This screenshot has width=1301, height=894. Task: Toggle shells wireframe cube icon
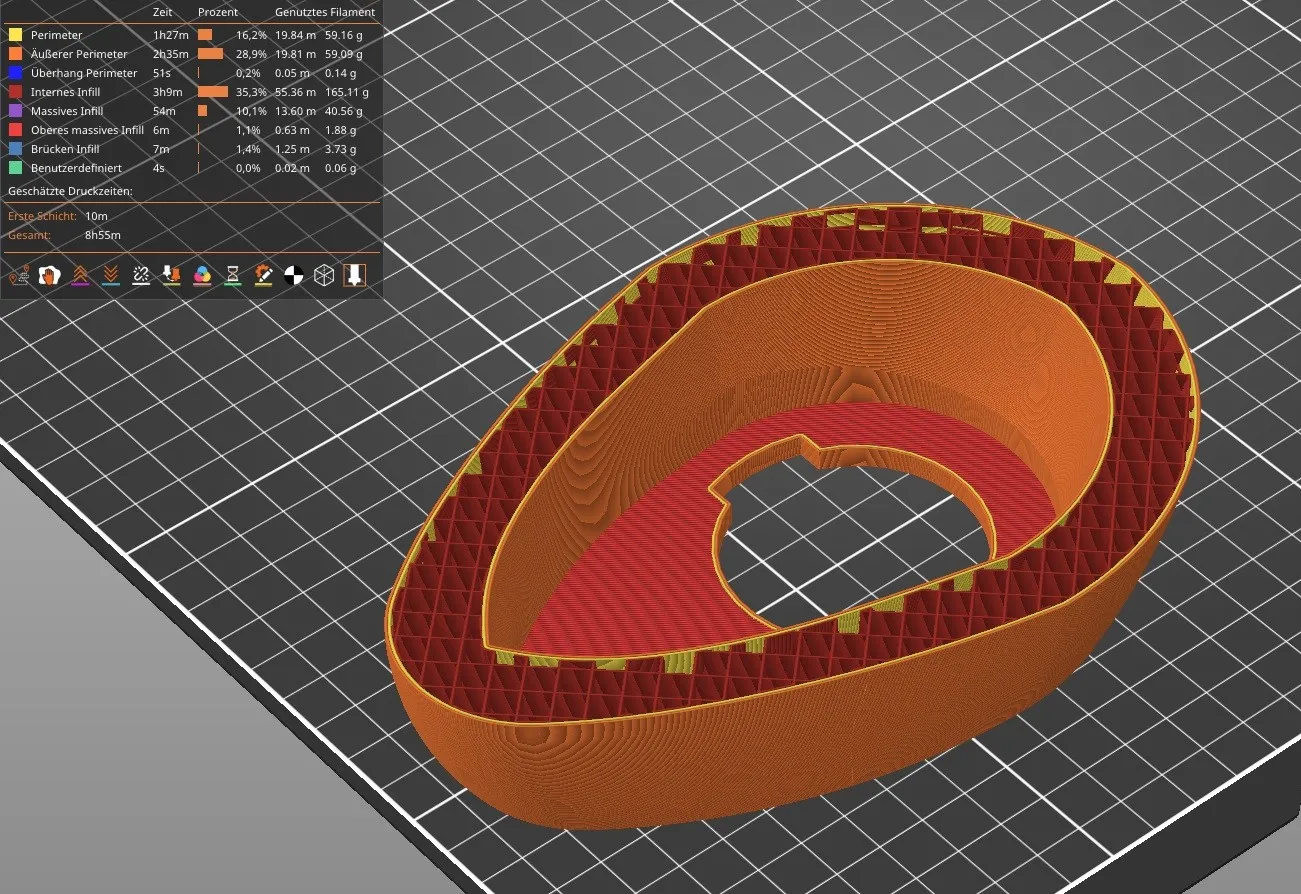point(323,275)
